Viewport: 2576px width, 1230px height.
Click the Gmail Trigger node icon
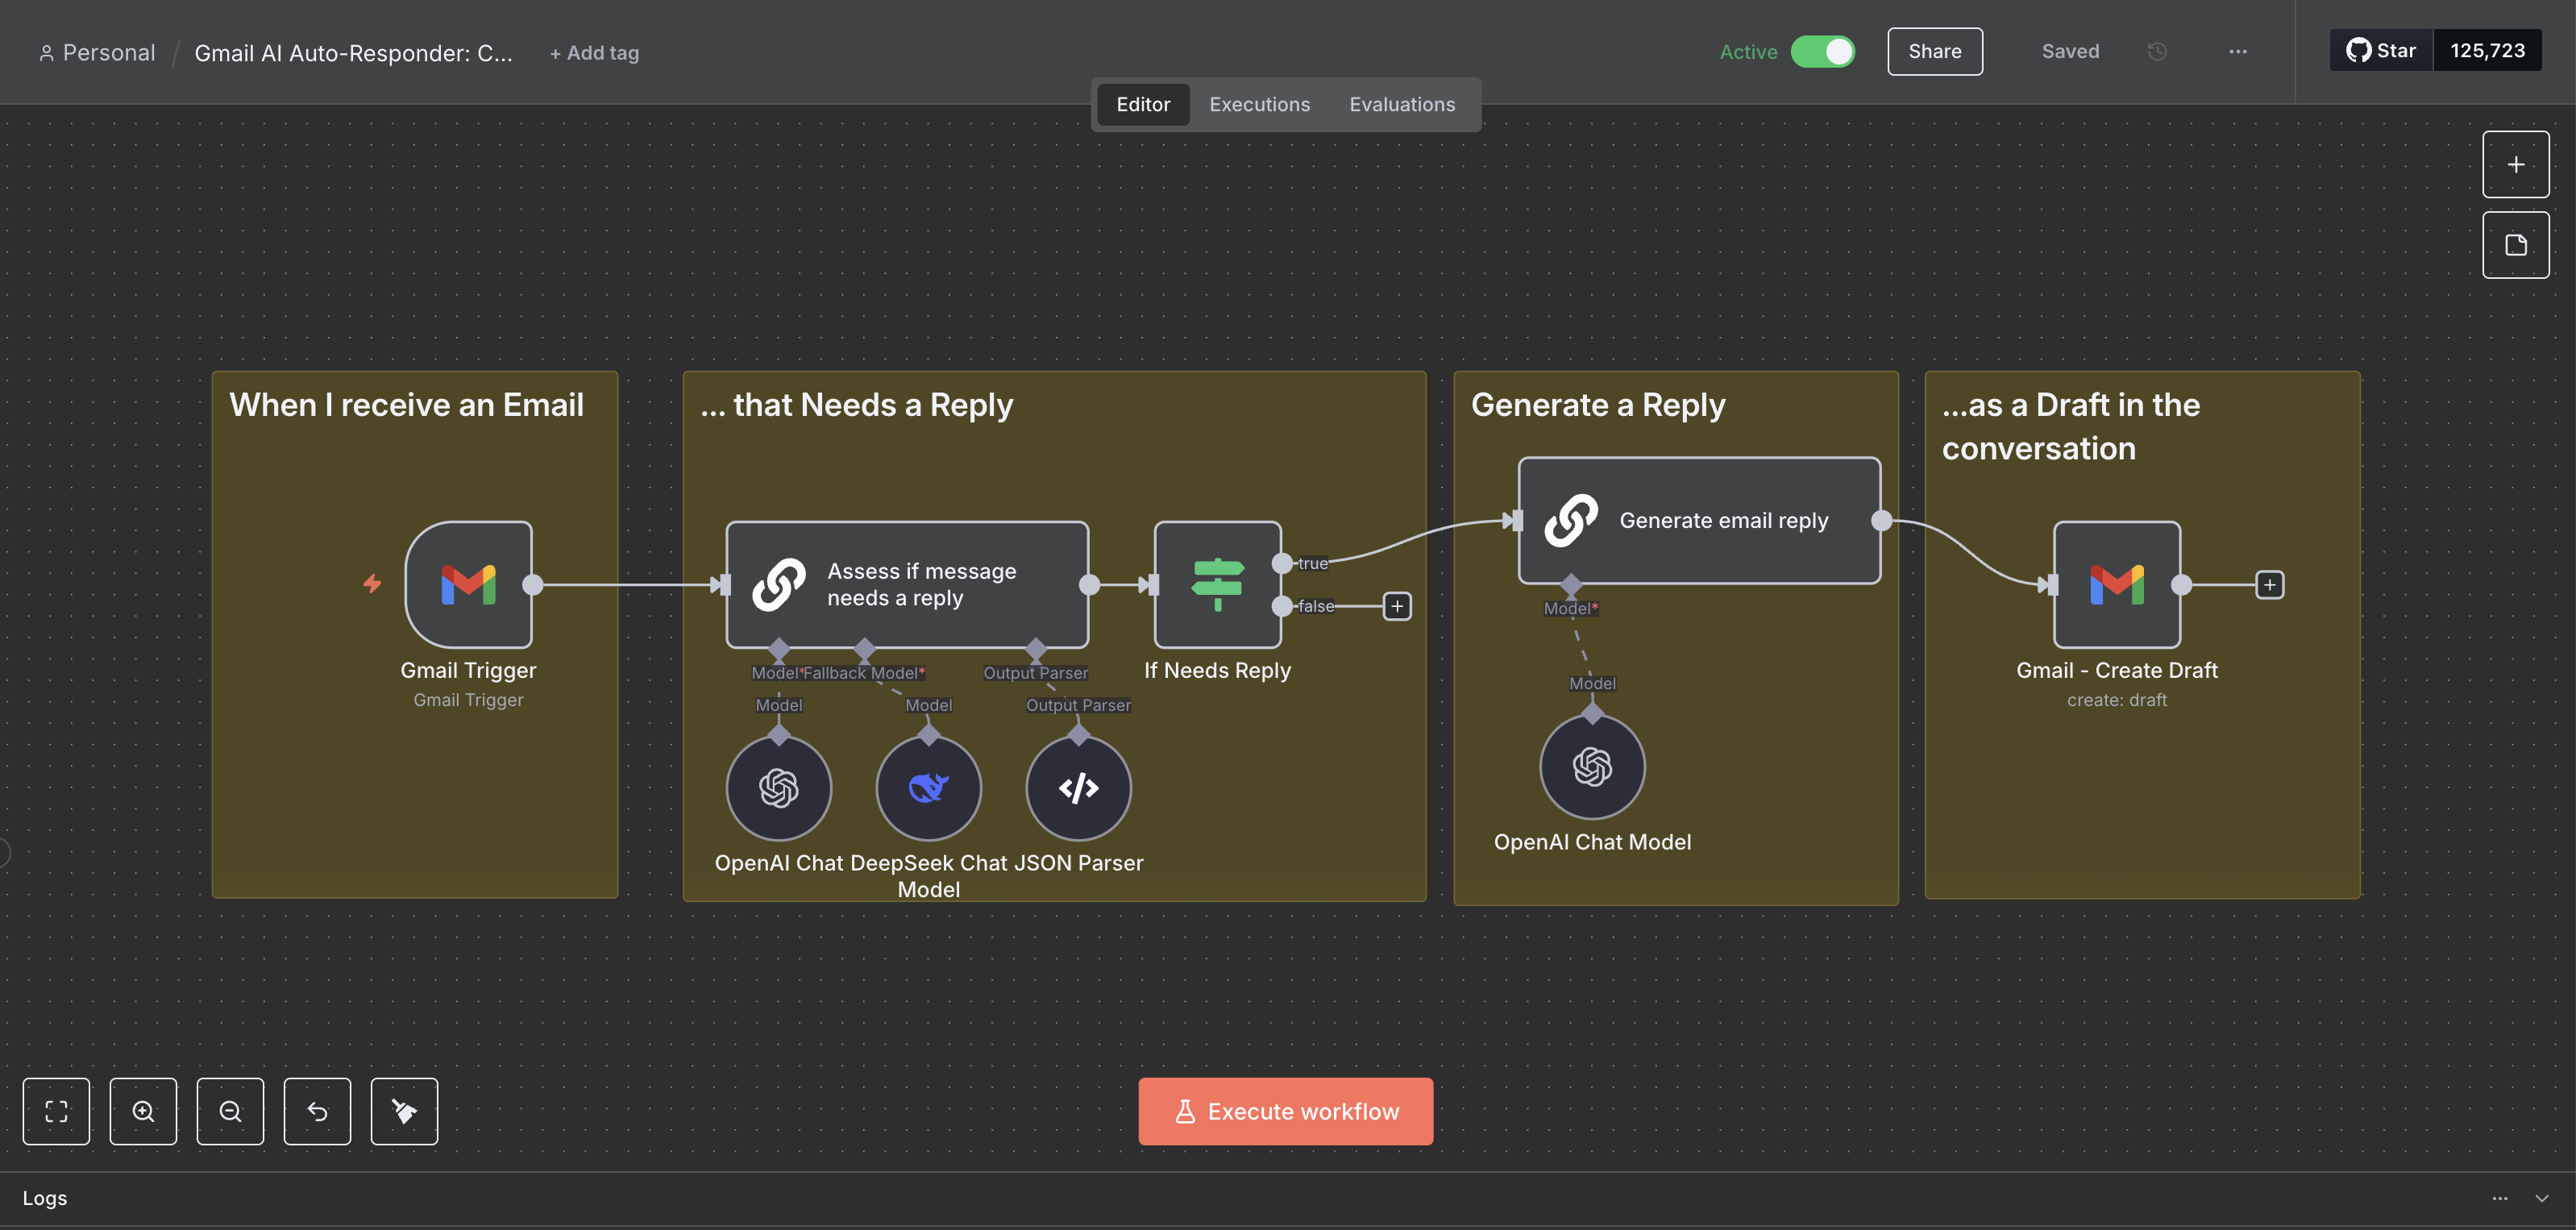(x=468, y=584)
